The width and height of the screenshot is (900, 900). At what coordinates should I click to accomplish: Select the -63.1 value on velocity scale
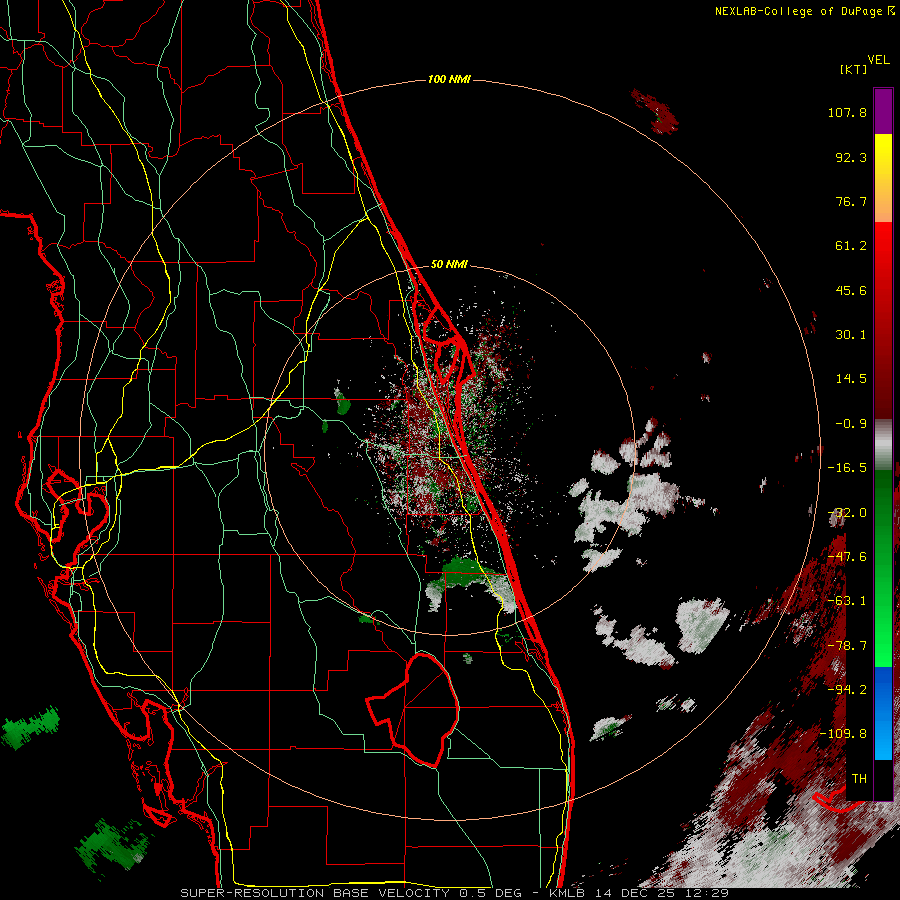tap(847, 601)
